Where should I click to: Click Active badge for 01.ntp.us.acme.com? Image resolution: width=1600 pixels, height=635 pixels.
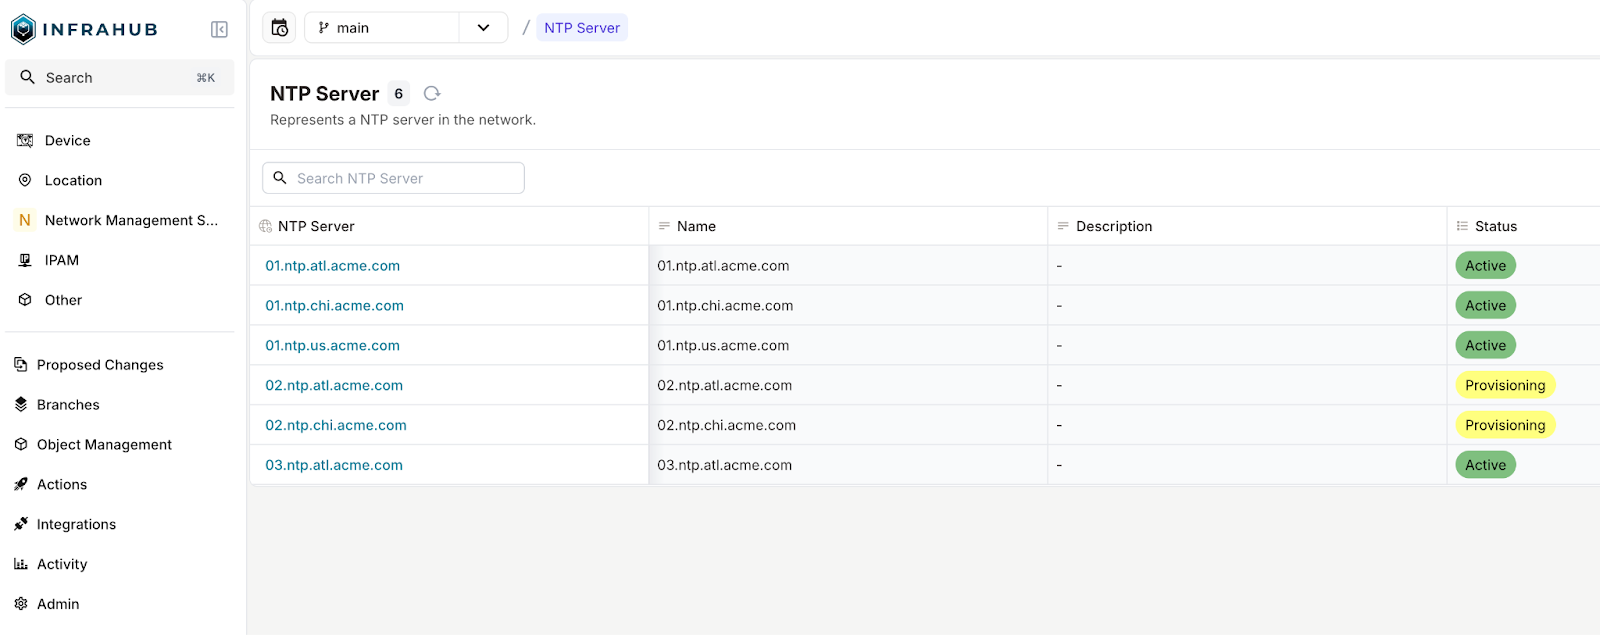(x=1485, y=346)
